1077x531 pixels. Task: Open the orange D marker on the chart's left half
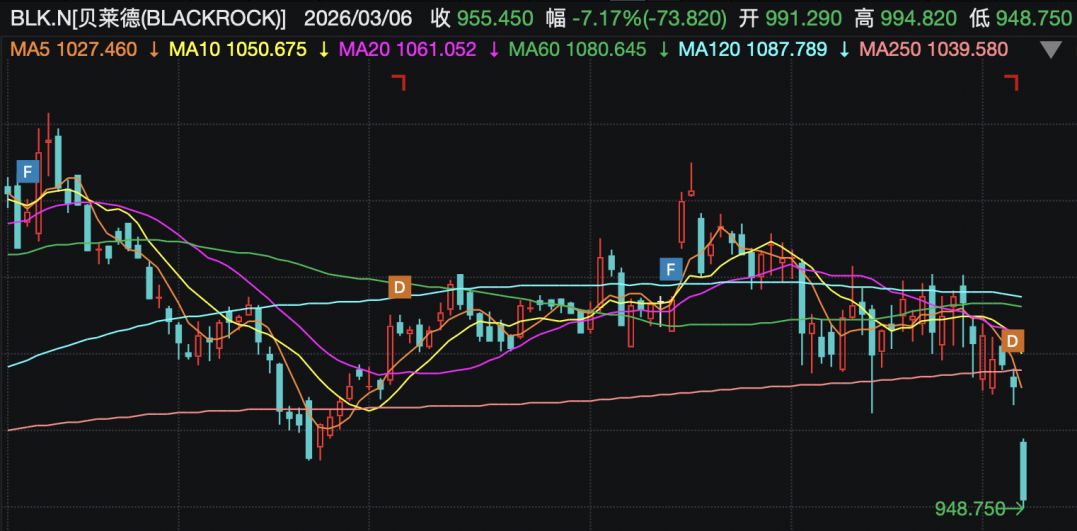tap(399, 288)
